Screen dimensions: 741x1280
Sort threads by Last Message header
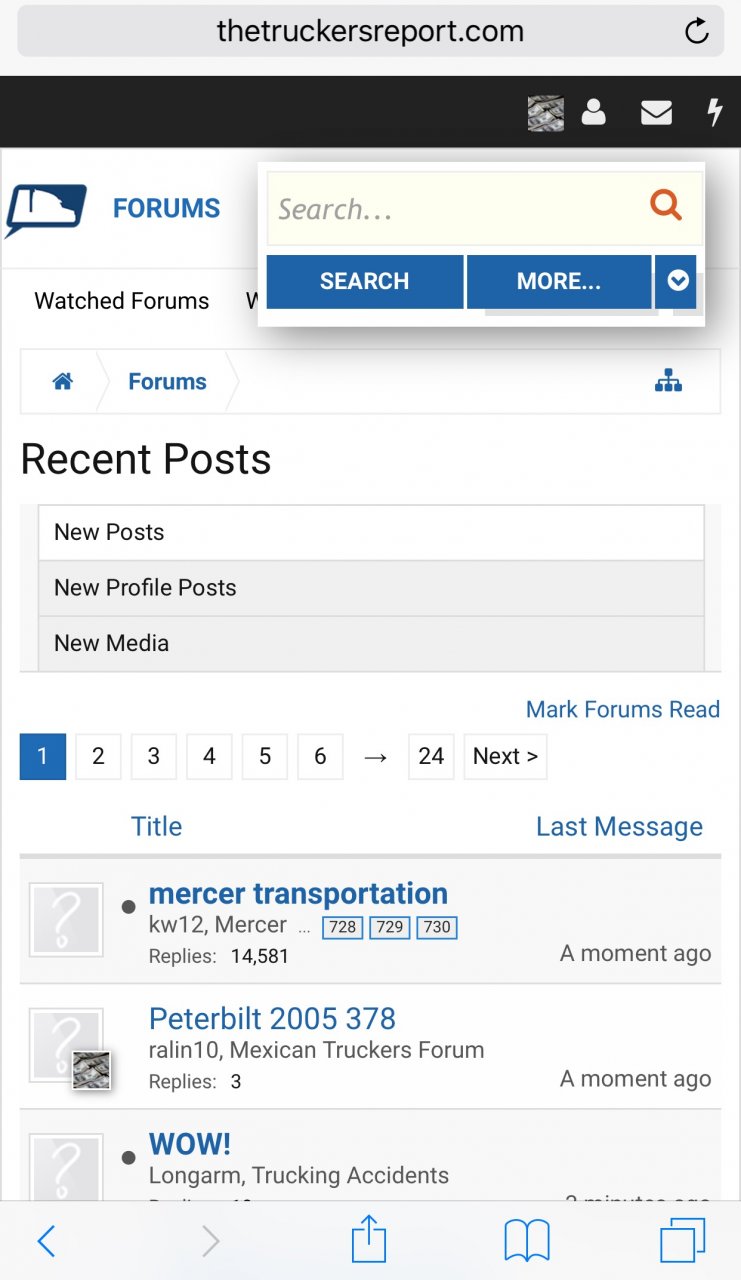(619, 826)
